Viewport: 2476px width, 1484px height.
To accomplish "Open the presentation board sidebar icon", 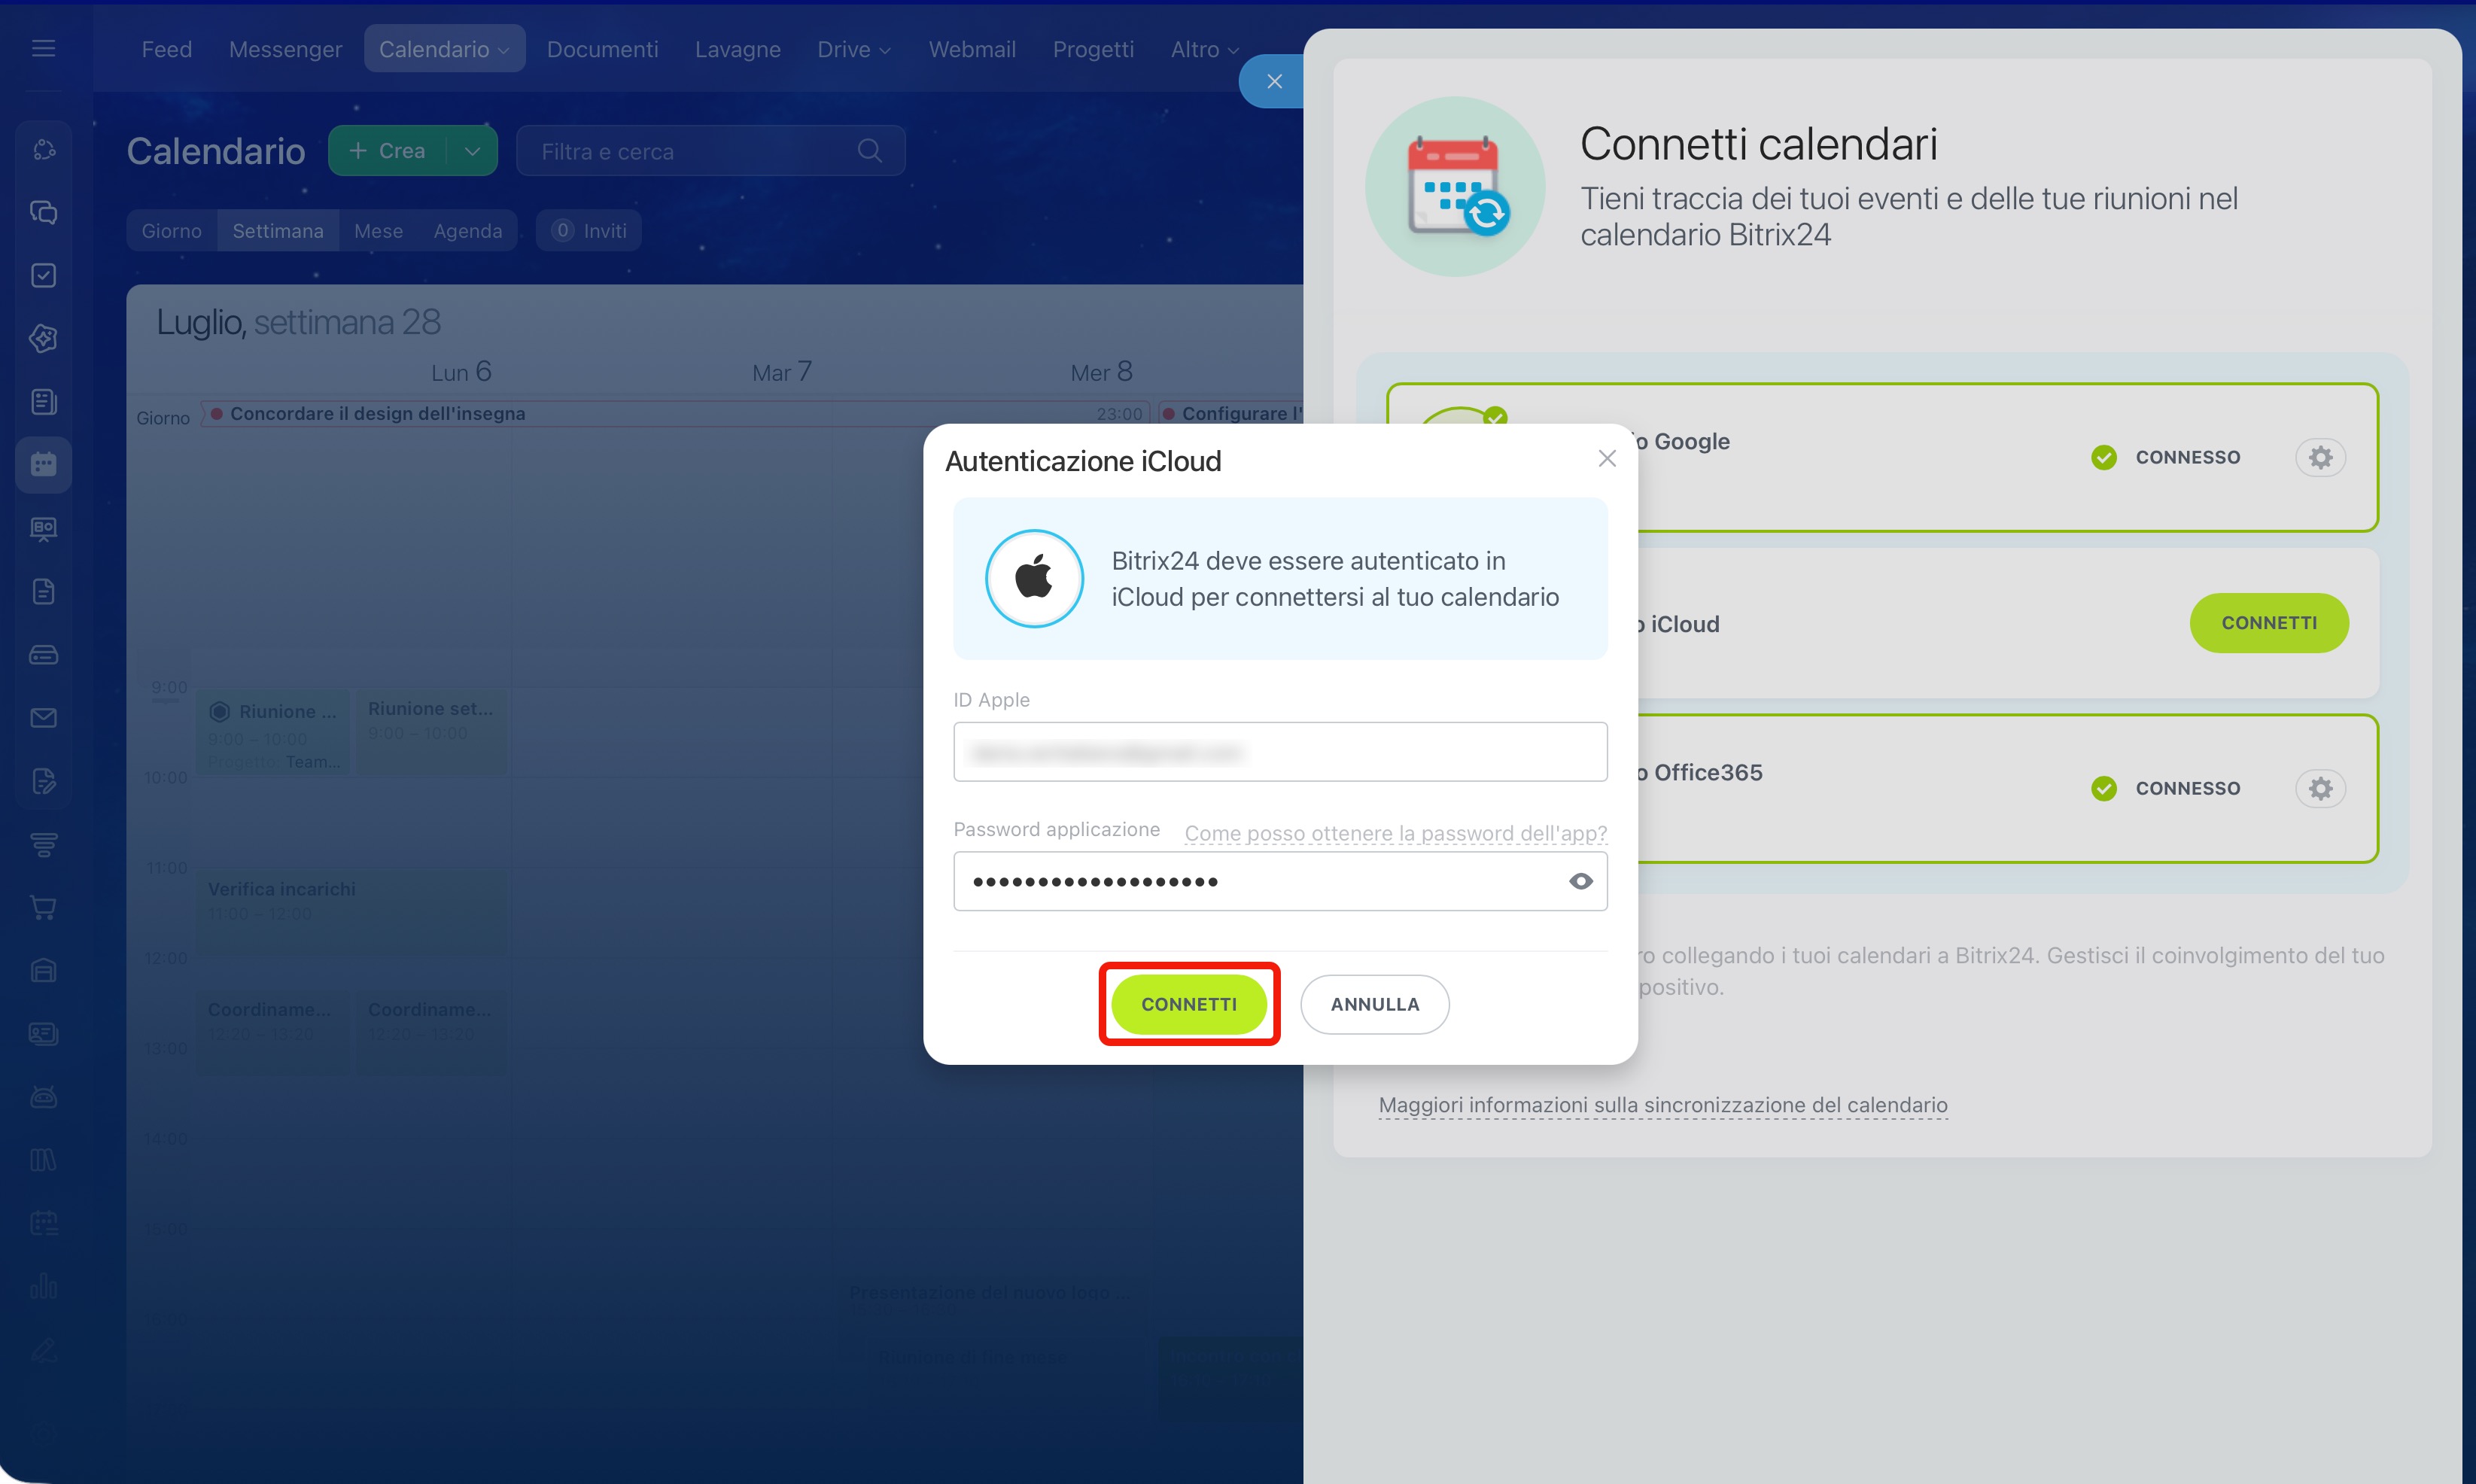I will coord(43,528).
